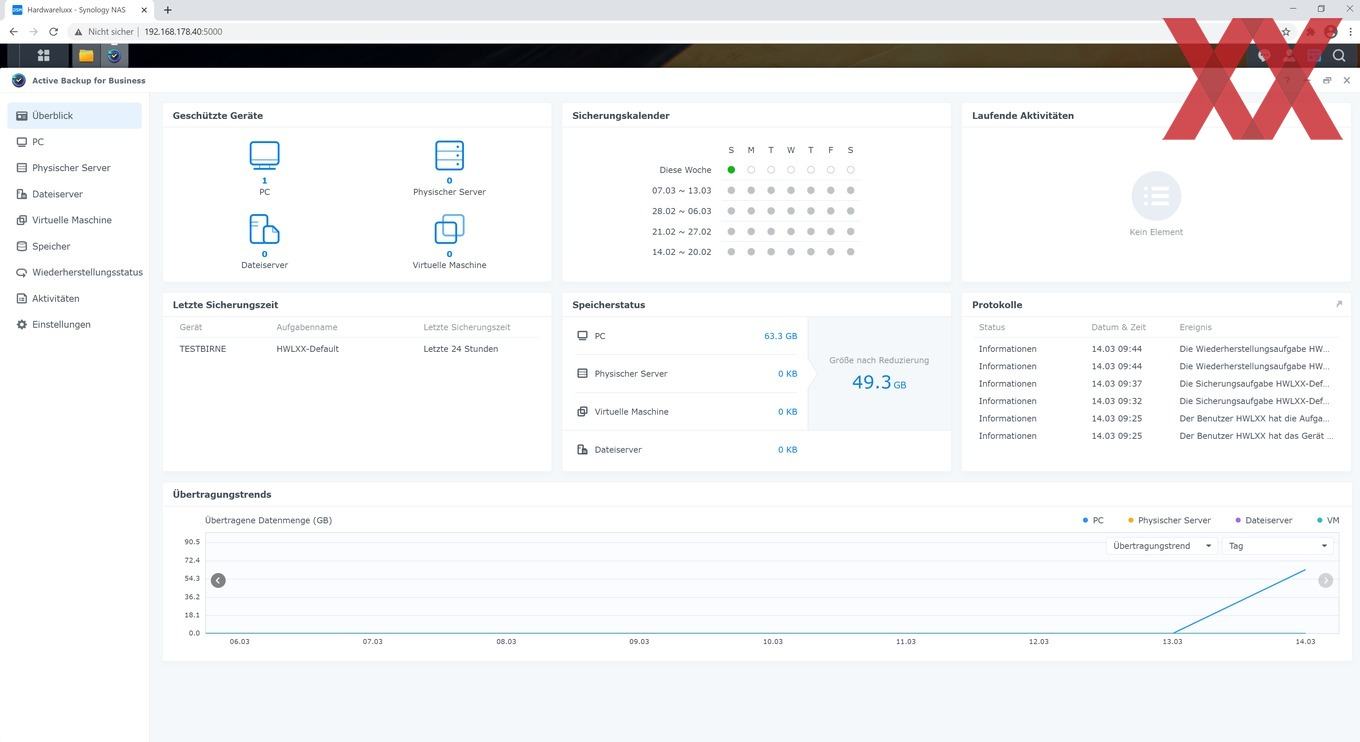Show Aktivitäten from the sidebar
The image size is (1360, 742).
point(75,298)
